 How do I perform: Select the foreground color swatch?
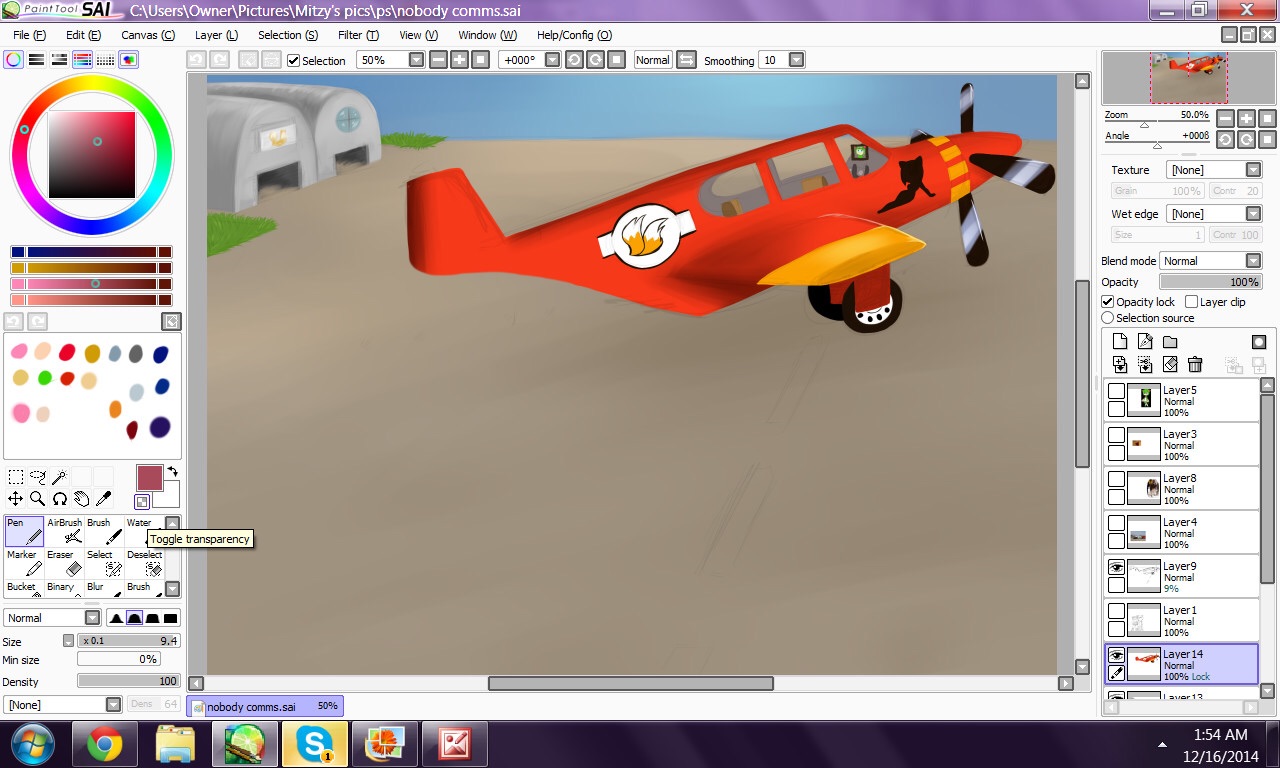coord(149,478)
